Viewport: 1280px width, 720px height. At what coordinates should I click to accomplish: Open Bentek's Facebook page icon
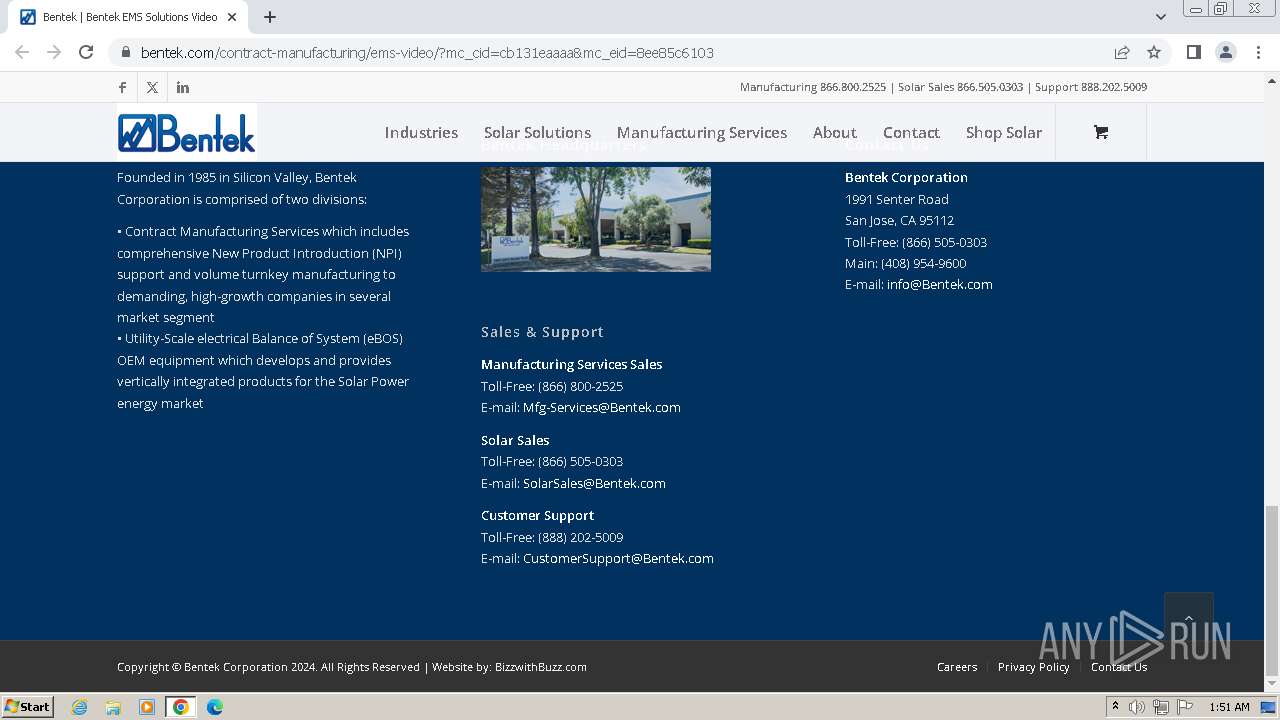click(122, 87)
